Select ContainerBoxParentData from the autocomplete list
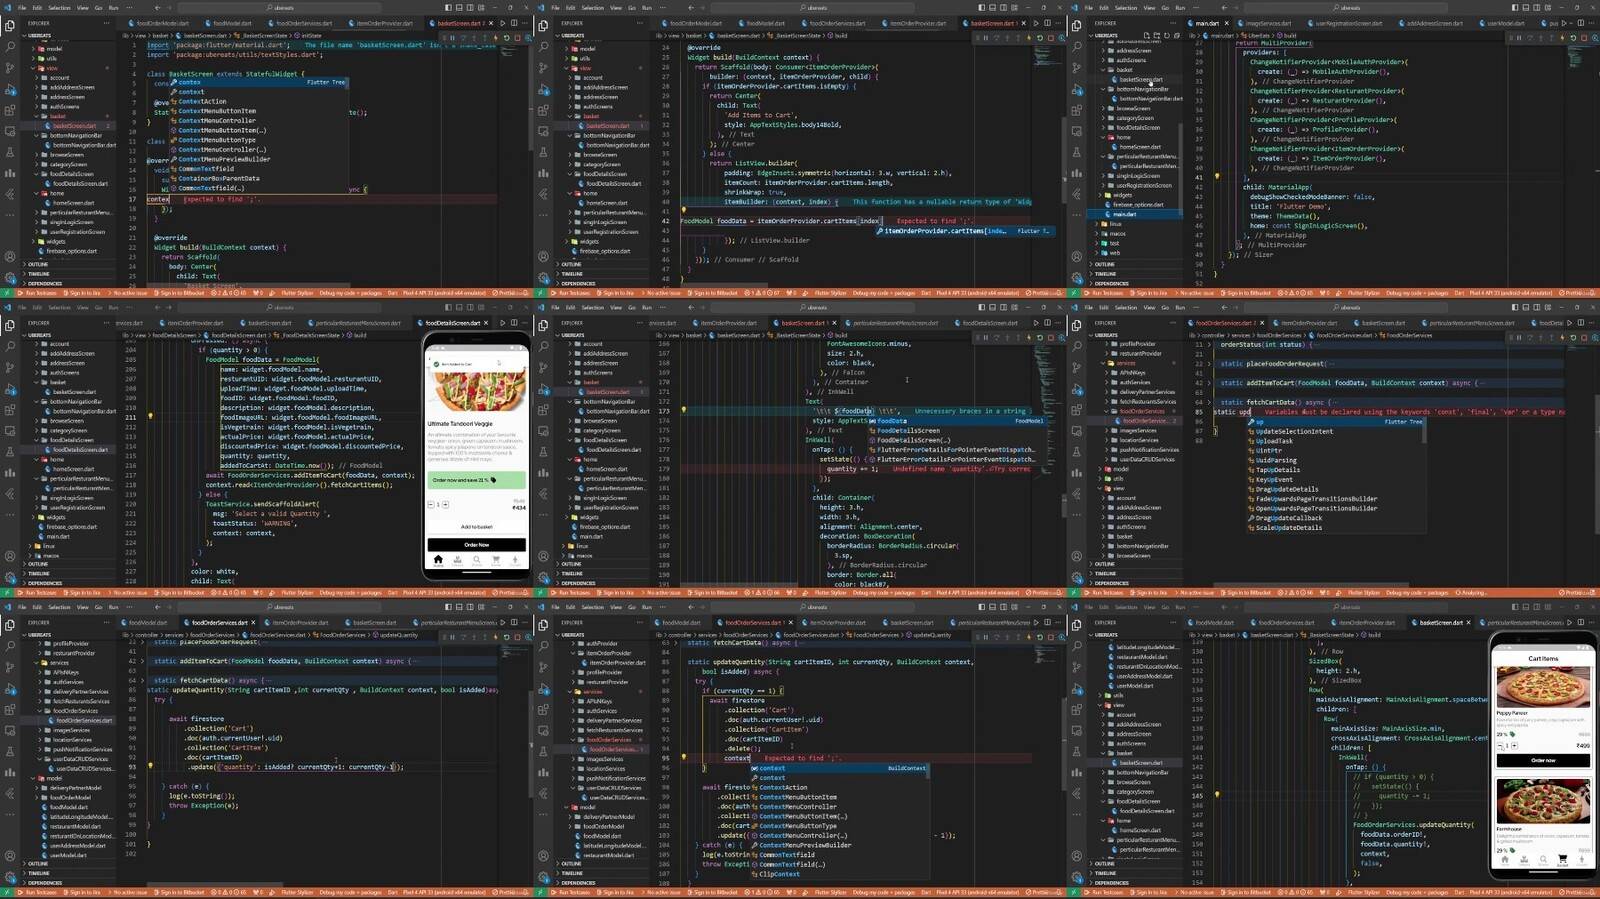1600x899 pixels. (218, 178)
